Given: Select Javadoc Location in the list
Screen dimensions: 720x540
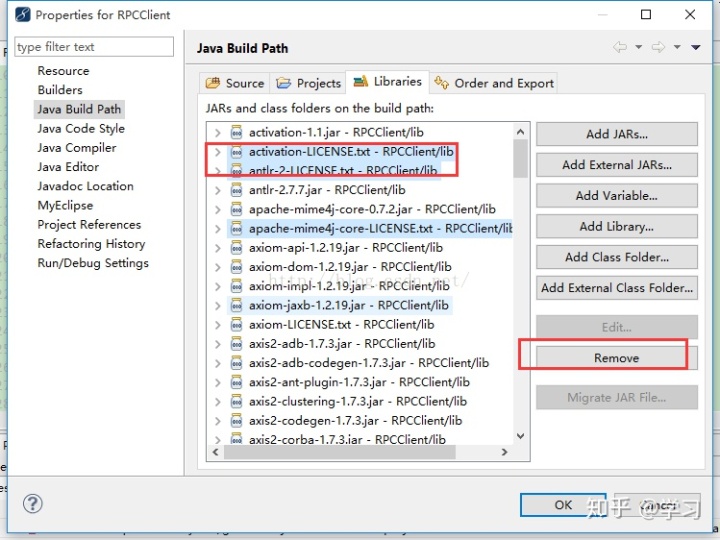Looking at the screenshot, I should pyautogui.click(x=85, y=186).
